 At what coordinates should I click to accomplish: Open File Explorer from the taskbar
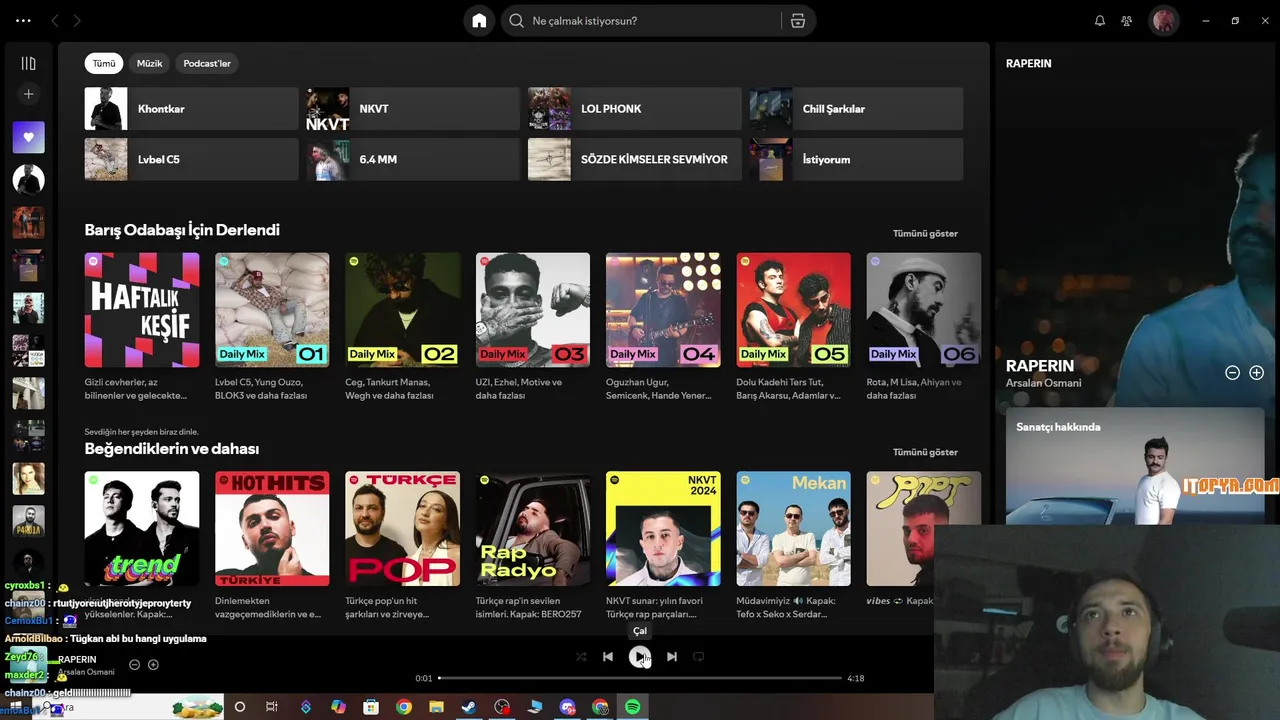pos(436,707)
